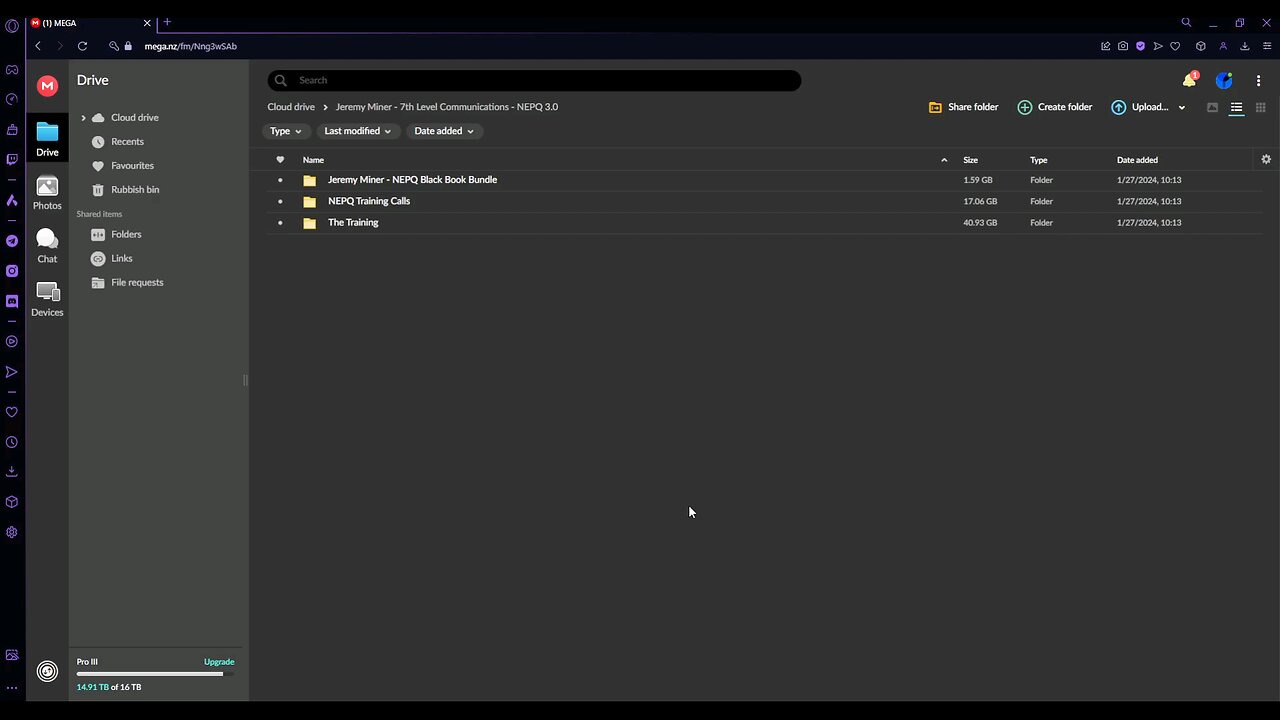Toggle the browser ad blocker shield
Image resolution: width=1280 pixels, height=720 pixels.
point(1140,46)
